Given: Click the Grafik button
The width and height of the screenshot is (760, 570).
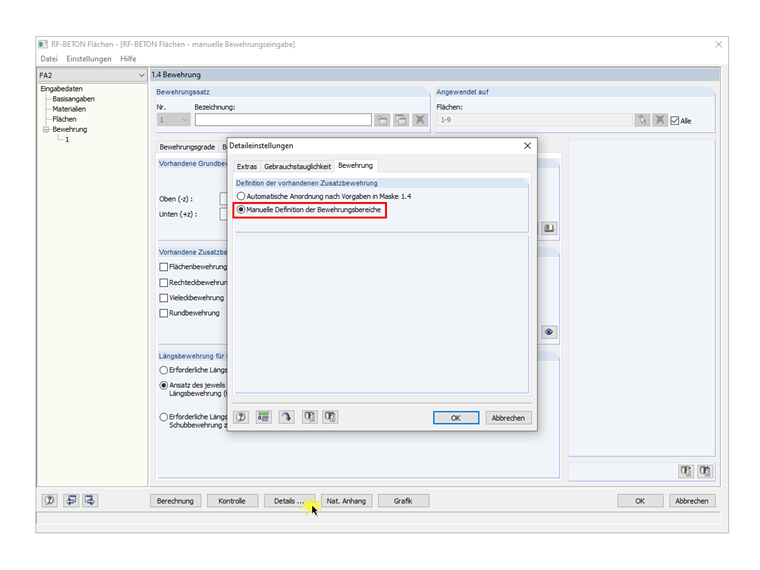Looking at the screenshot, I should click(x=403, y=501).
